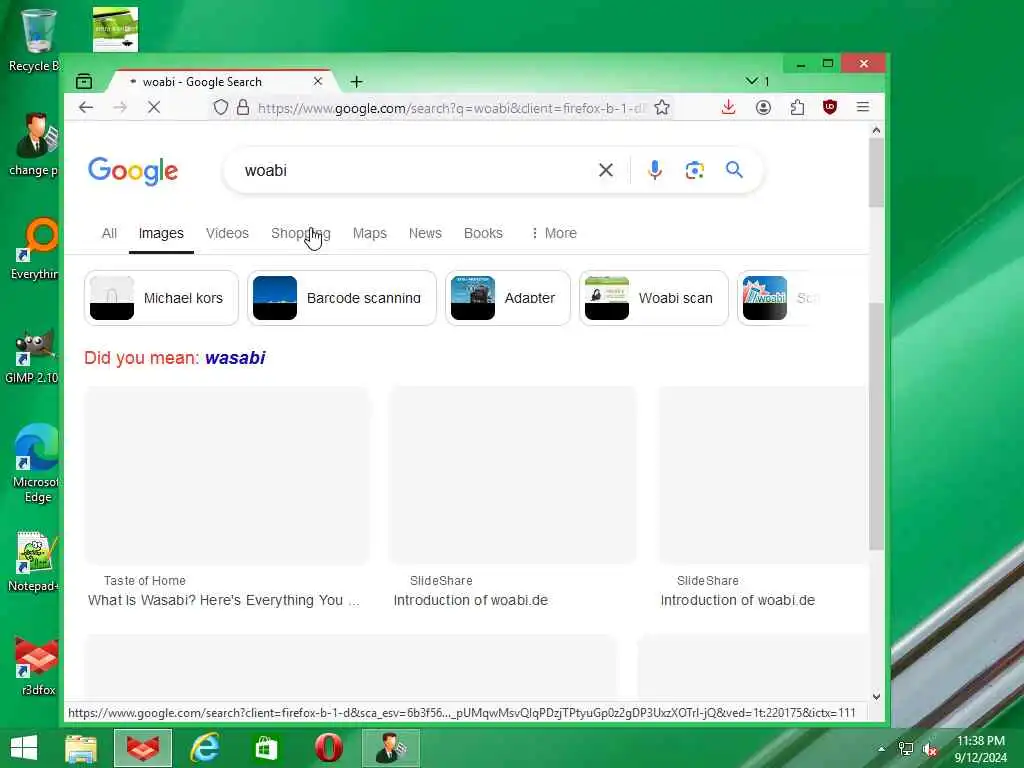The image size is (1024, 768).
Task: Open Google Lens image search
Action: [695, 170]
